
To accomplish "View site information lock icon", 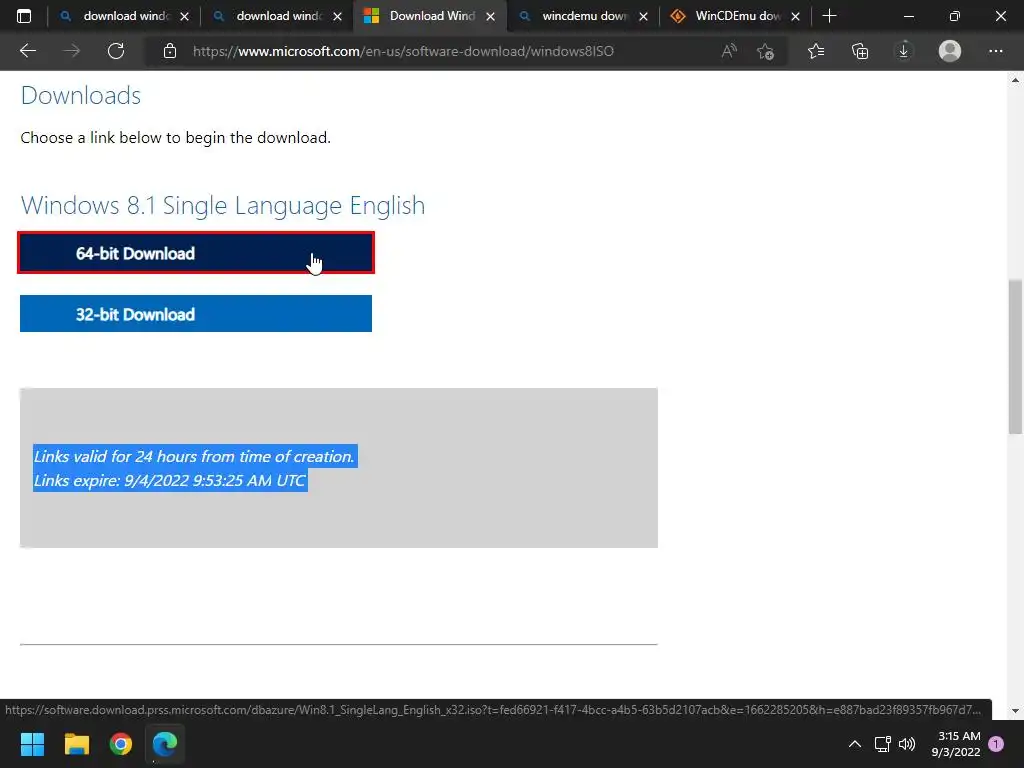I will 170,51.
